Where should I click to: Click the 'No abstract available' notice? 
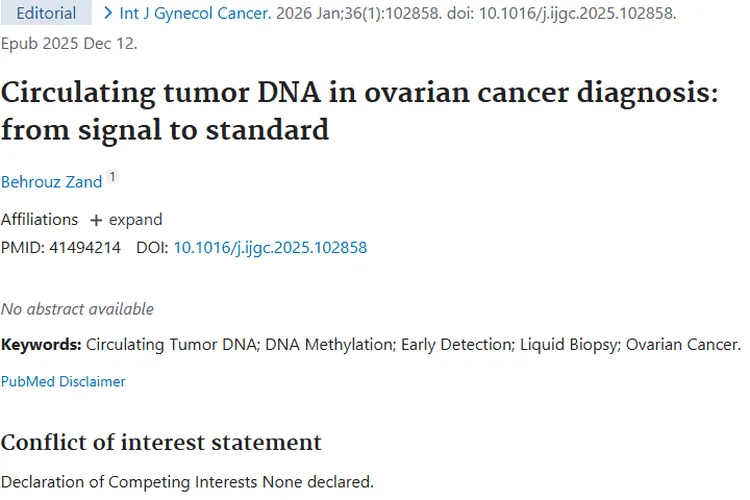pyautogui.click(x=77, y=309)
